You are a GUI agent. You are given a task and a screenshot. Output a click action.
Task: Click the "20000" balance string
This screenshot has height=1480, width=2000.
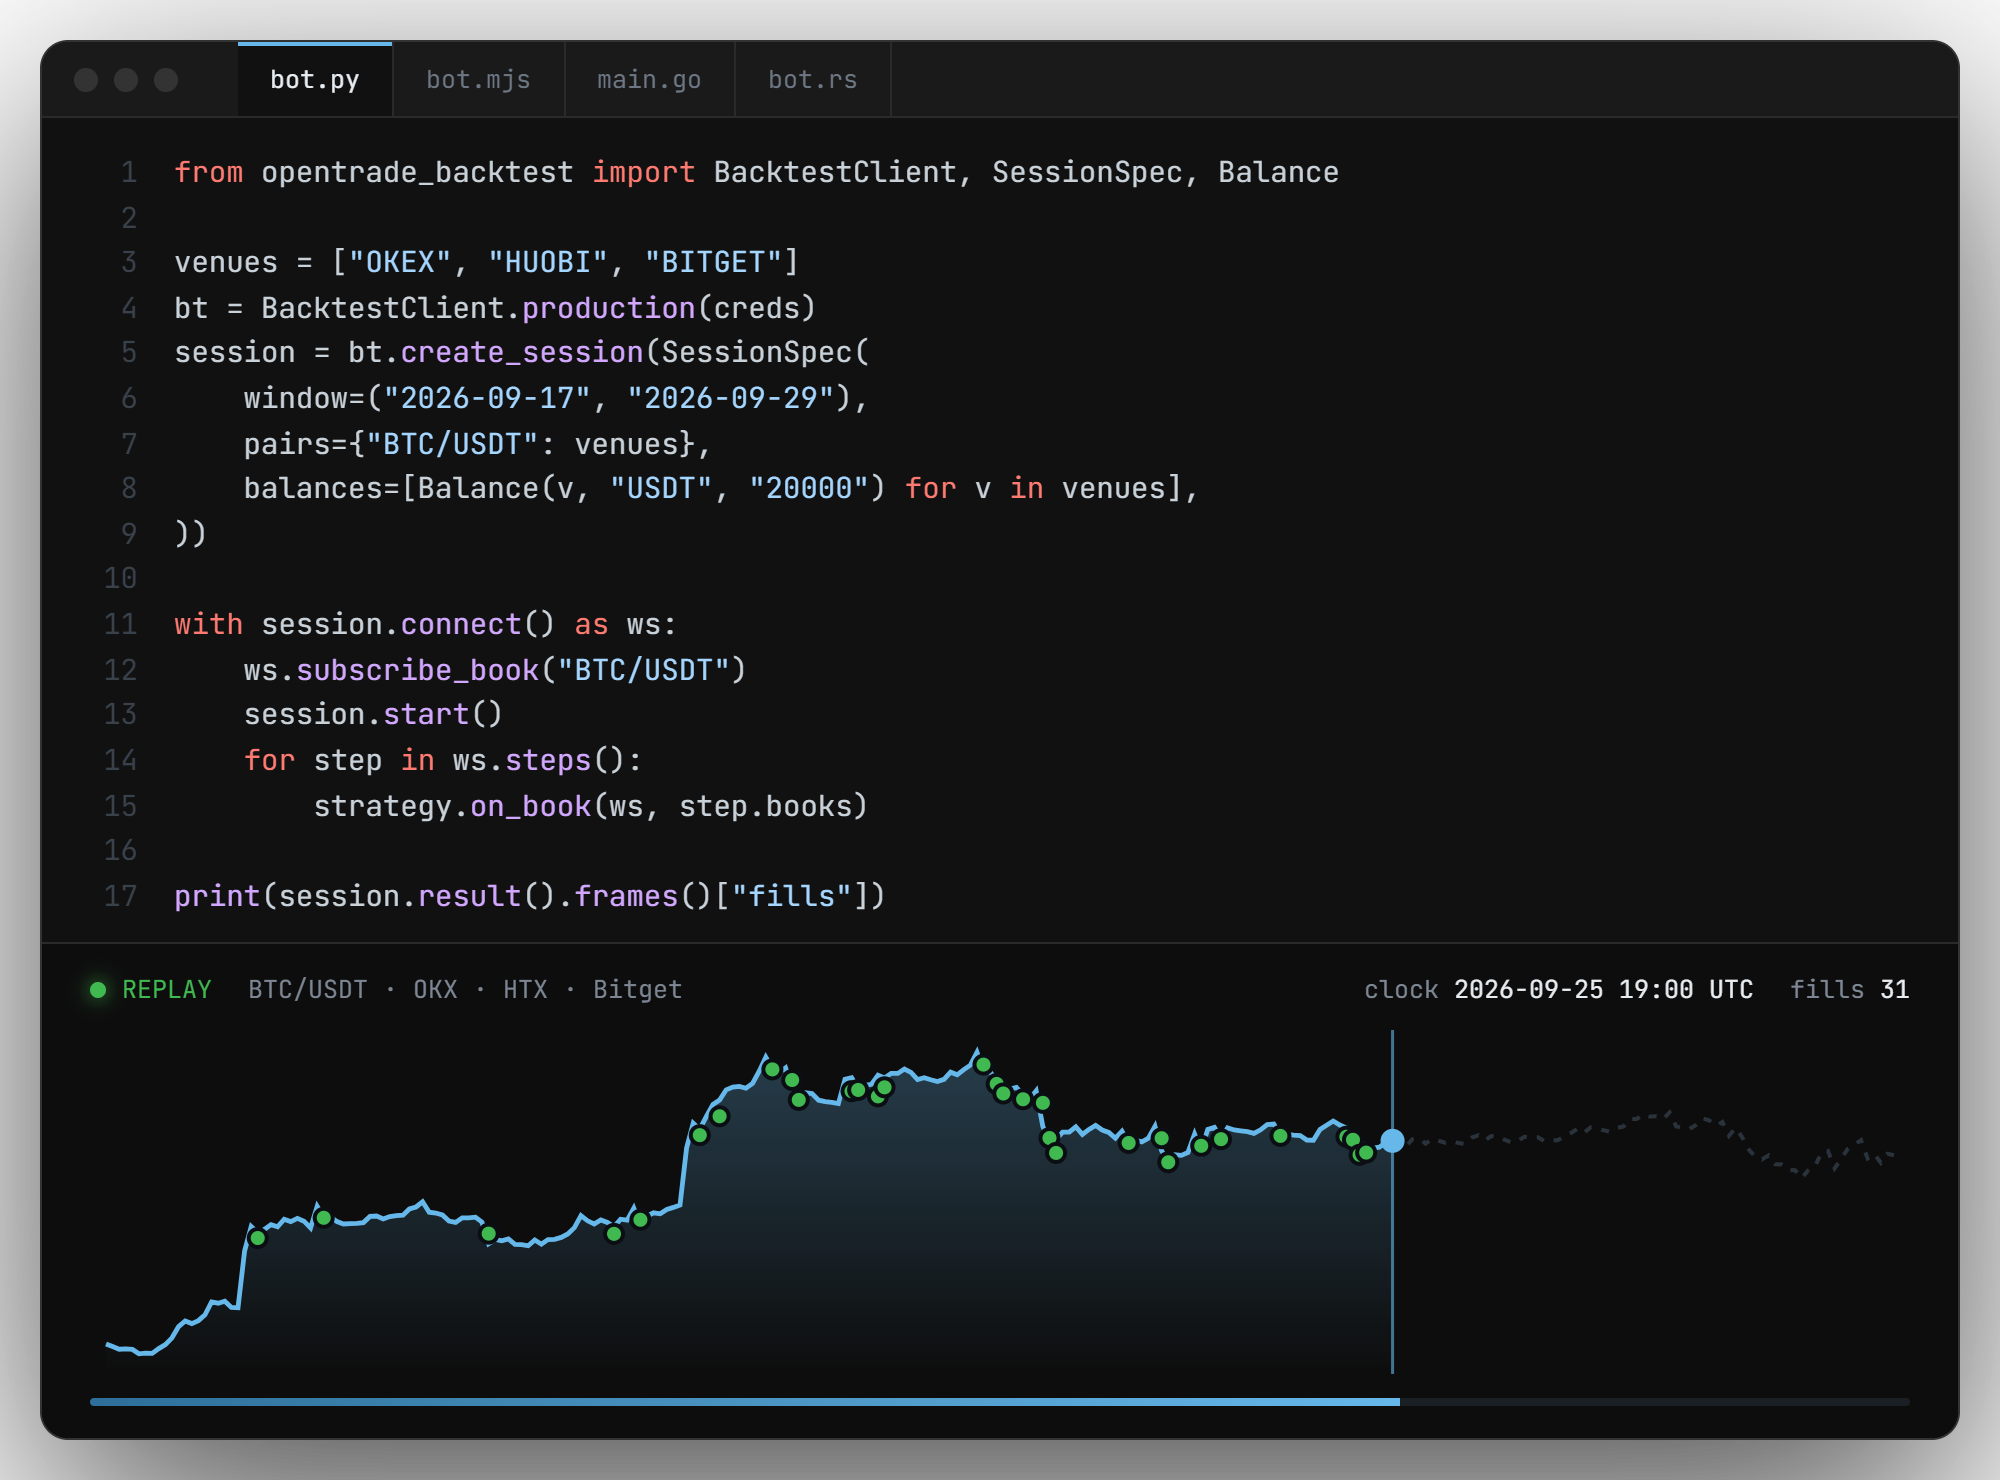809,489
